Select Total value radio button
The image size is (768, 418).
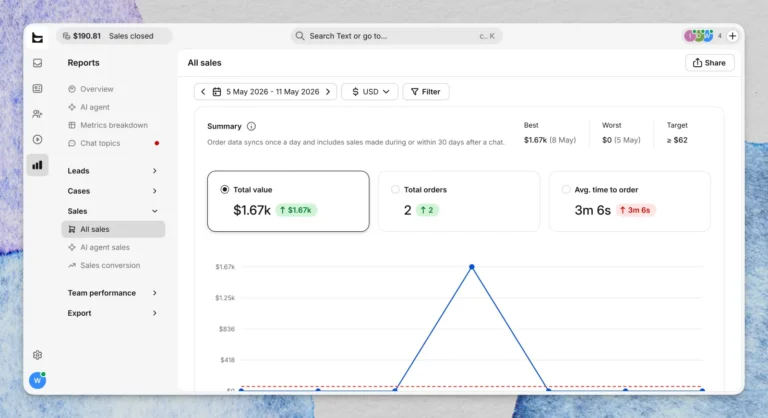coord(224,190)
